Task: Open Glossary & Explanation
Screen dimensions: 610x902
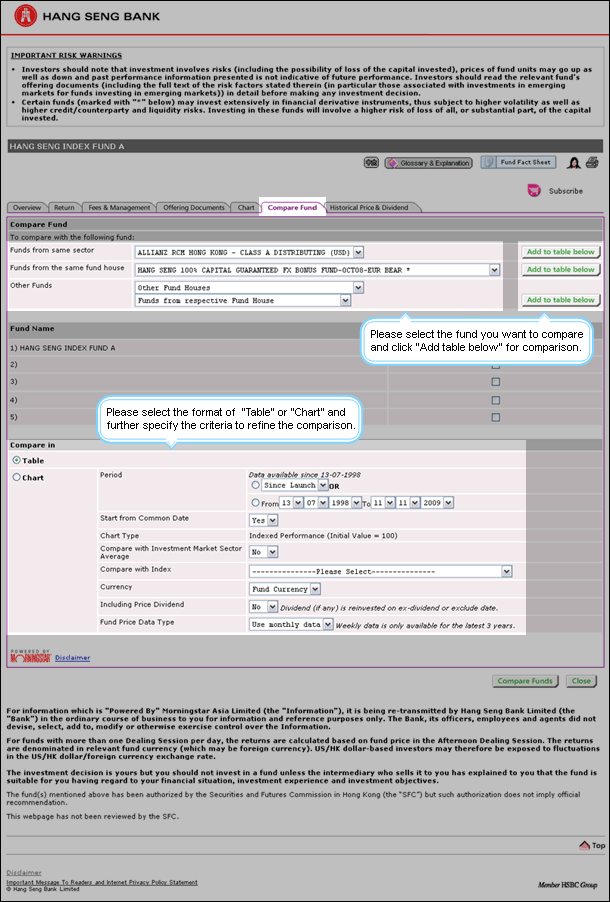Action: coord(428,163)
